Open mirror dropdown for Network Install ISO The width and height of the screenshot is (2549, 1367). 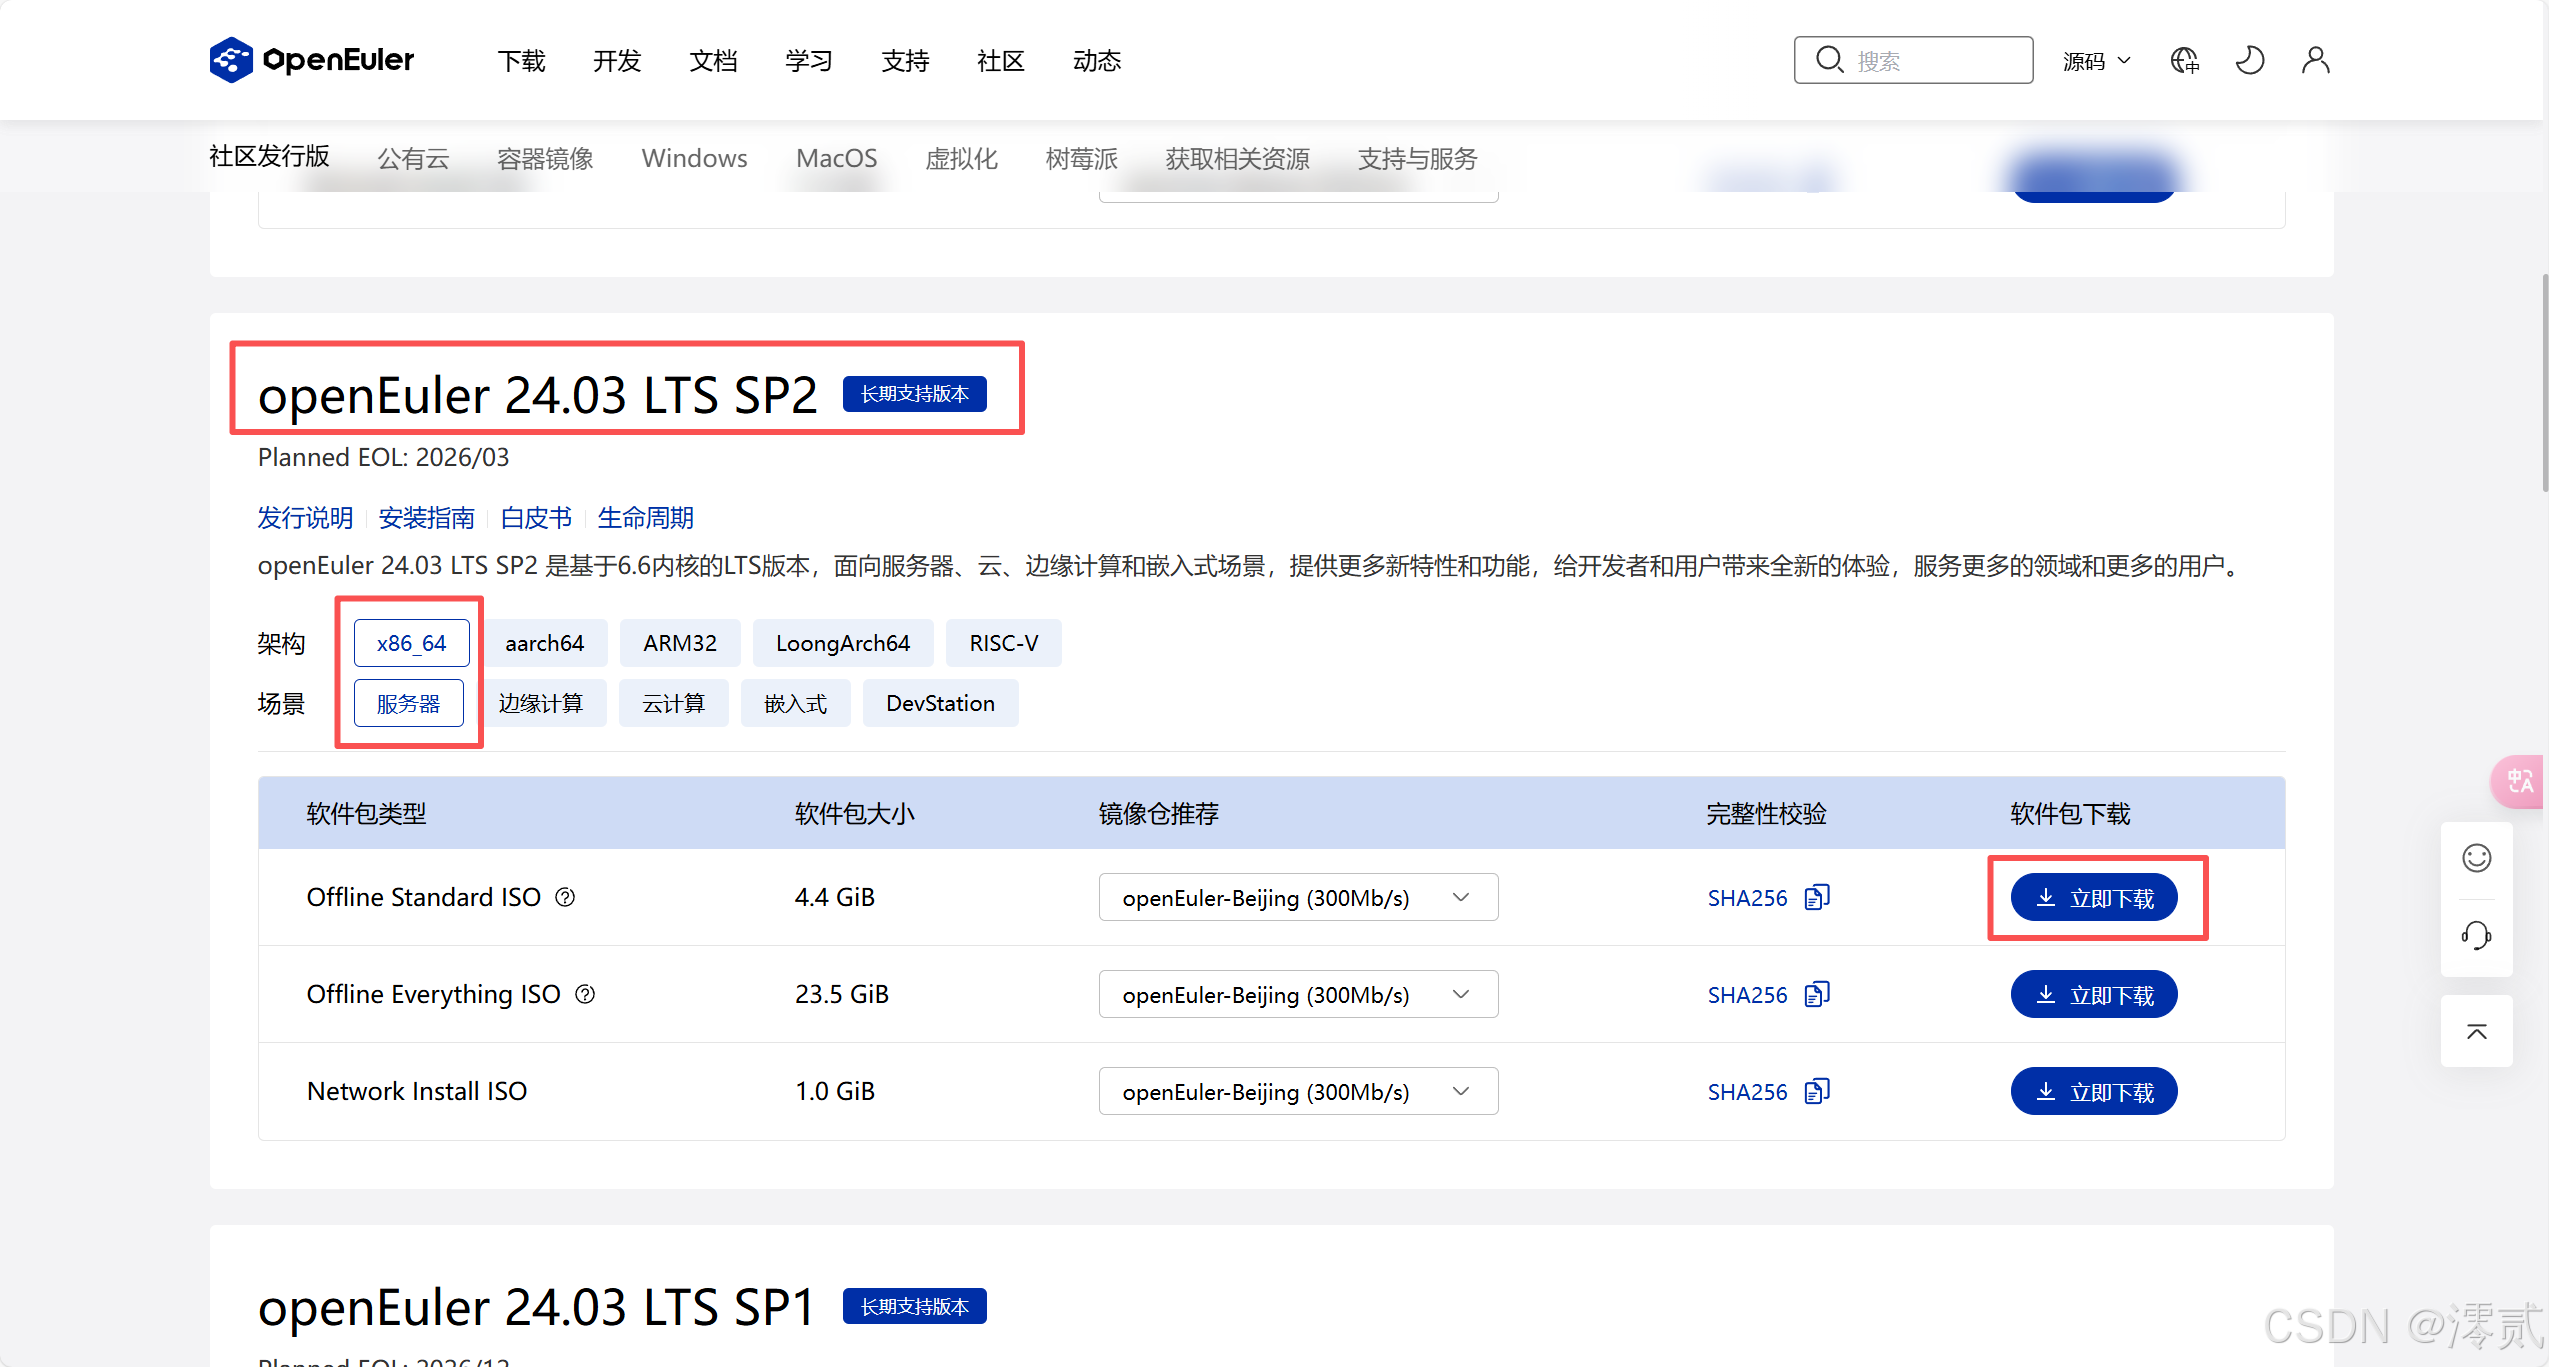1297,1091
